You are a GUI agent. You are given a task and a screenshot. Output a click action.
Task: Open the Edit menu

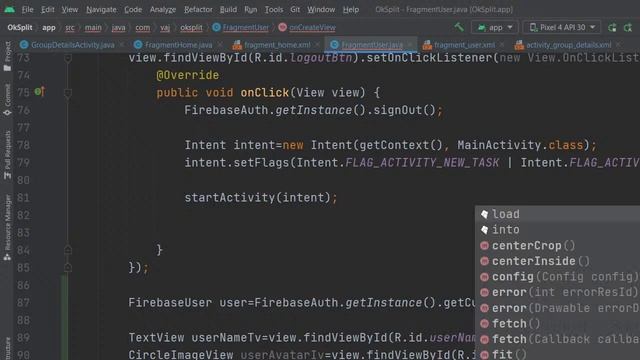(x=47, y=9)
